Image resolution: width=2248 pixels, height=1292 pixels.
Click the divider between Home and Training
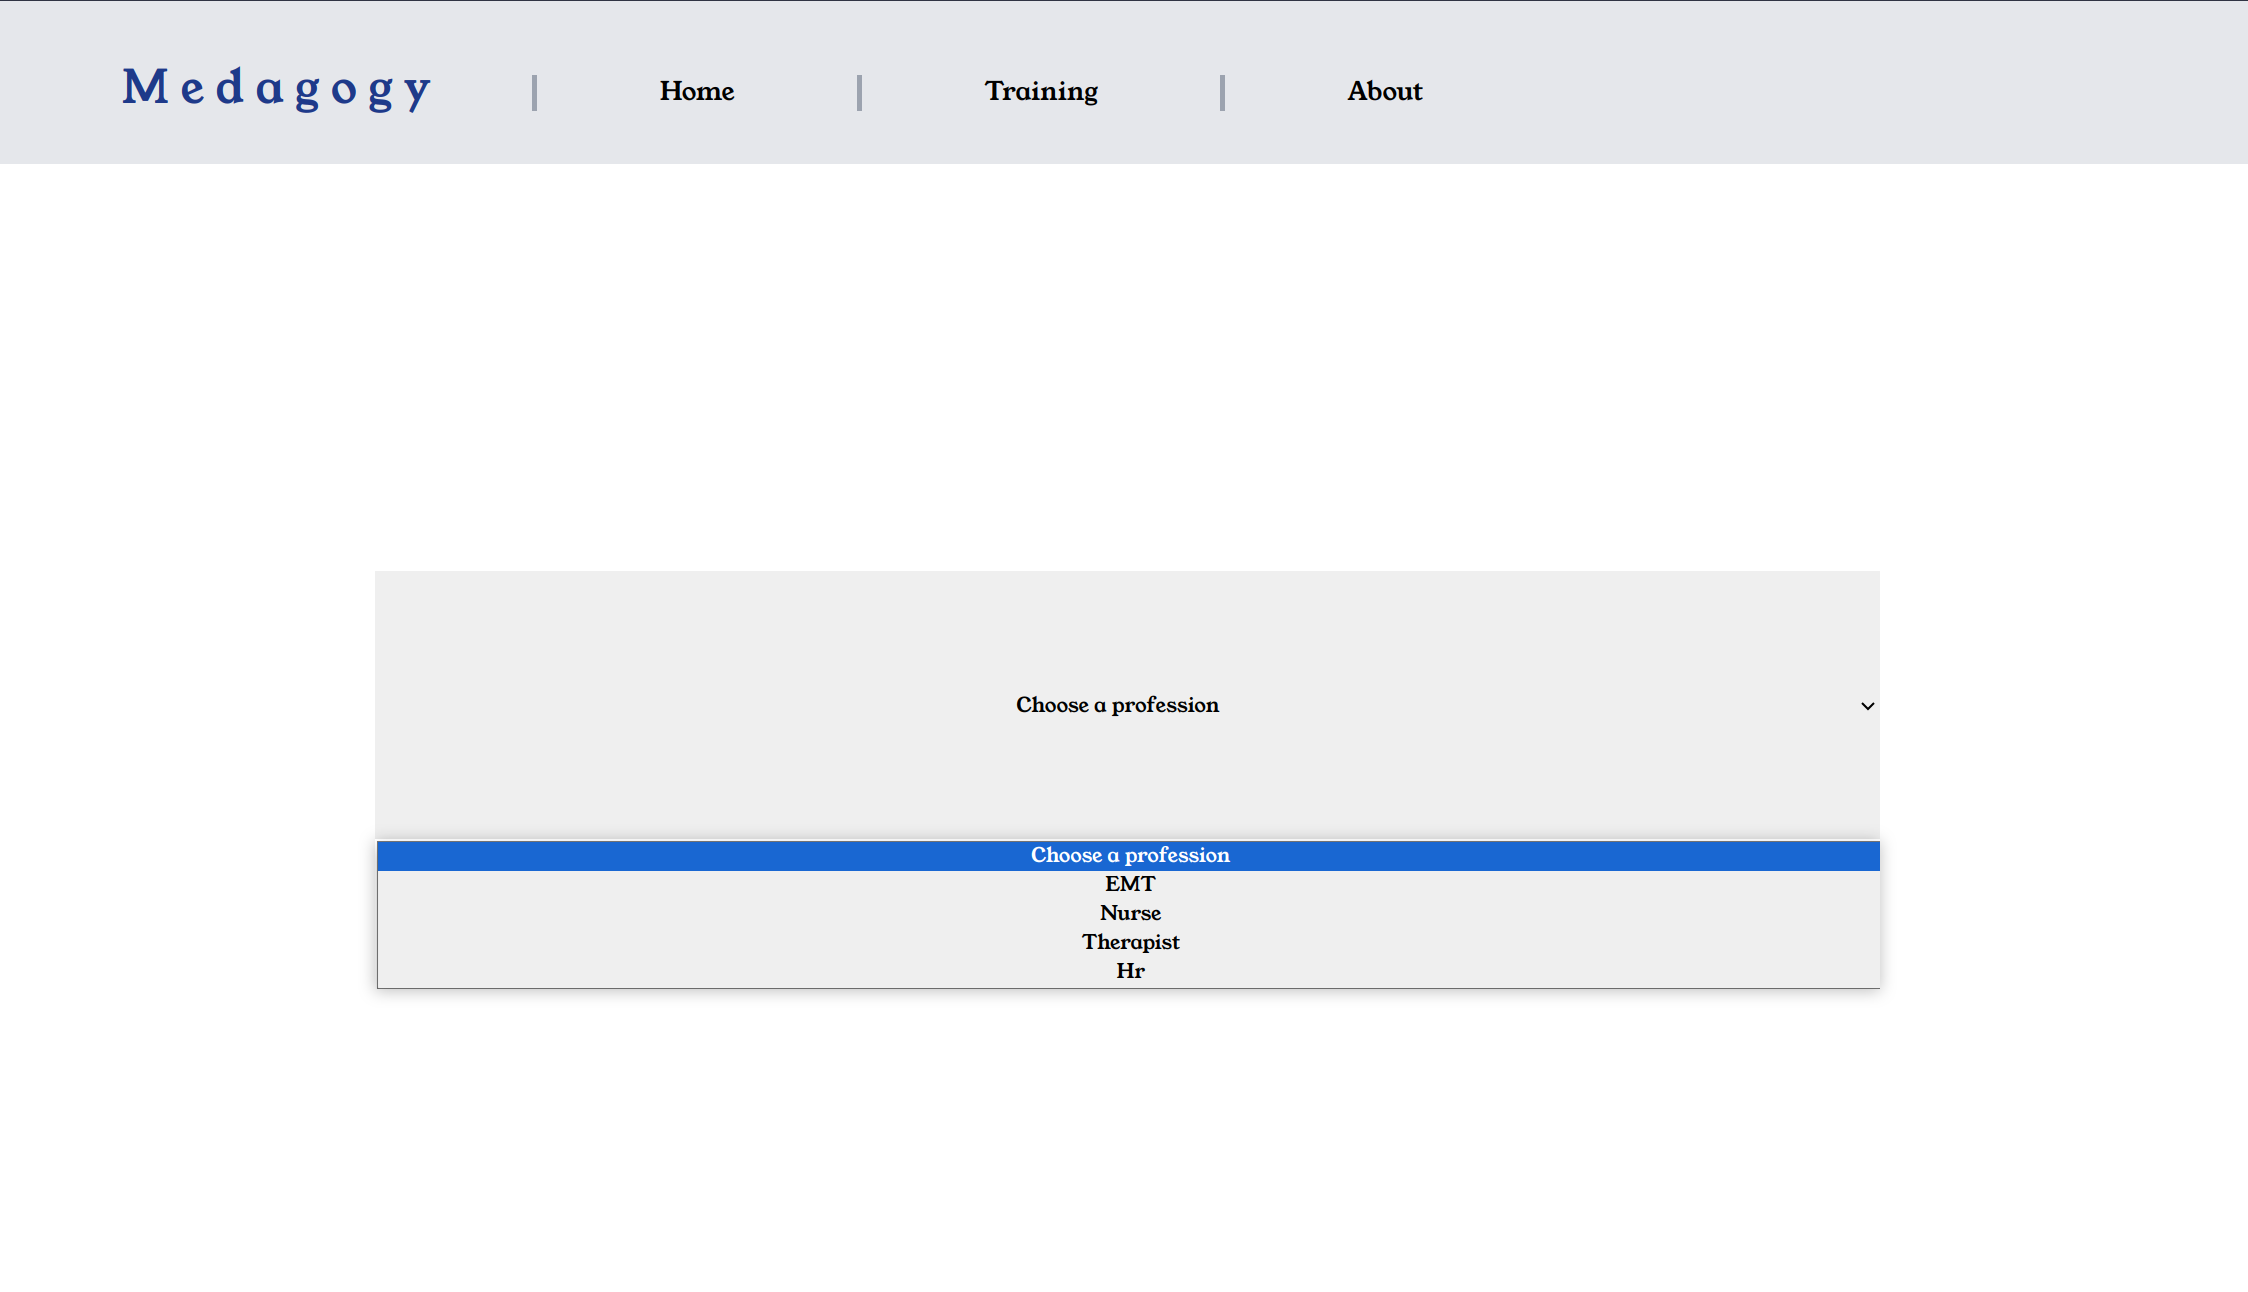coord(859,92)
